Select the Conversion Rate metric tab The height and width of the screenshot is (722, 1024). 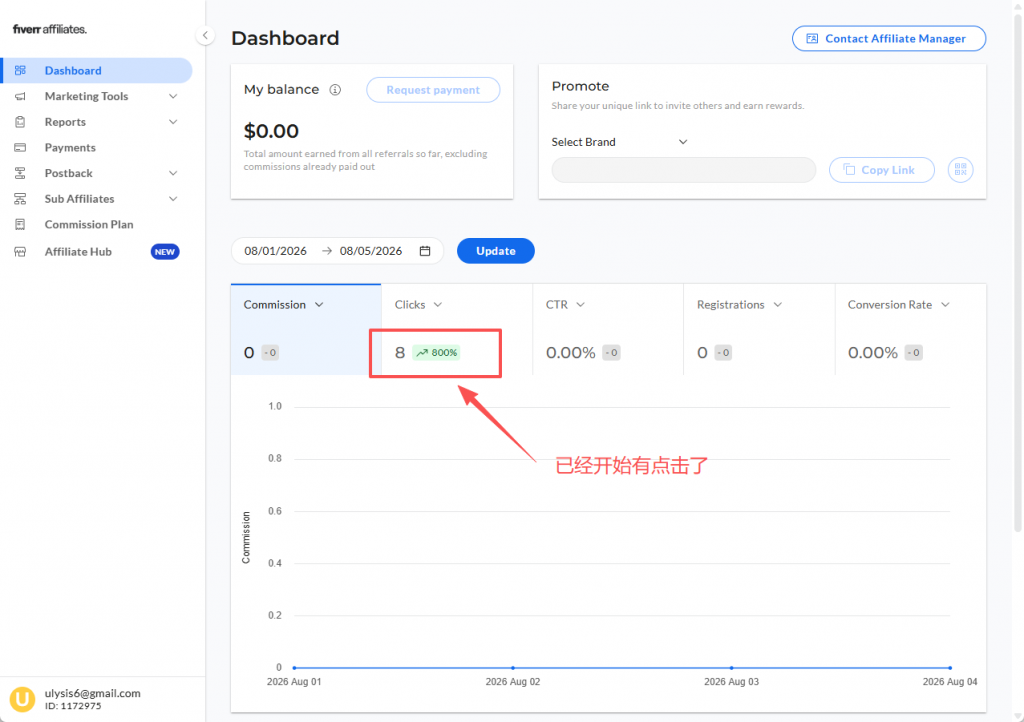pos(910,330)
